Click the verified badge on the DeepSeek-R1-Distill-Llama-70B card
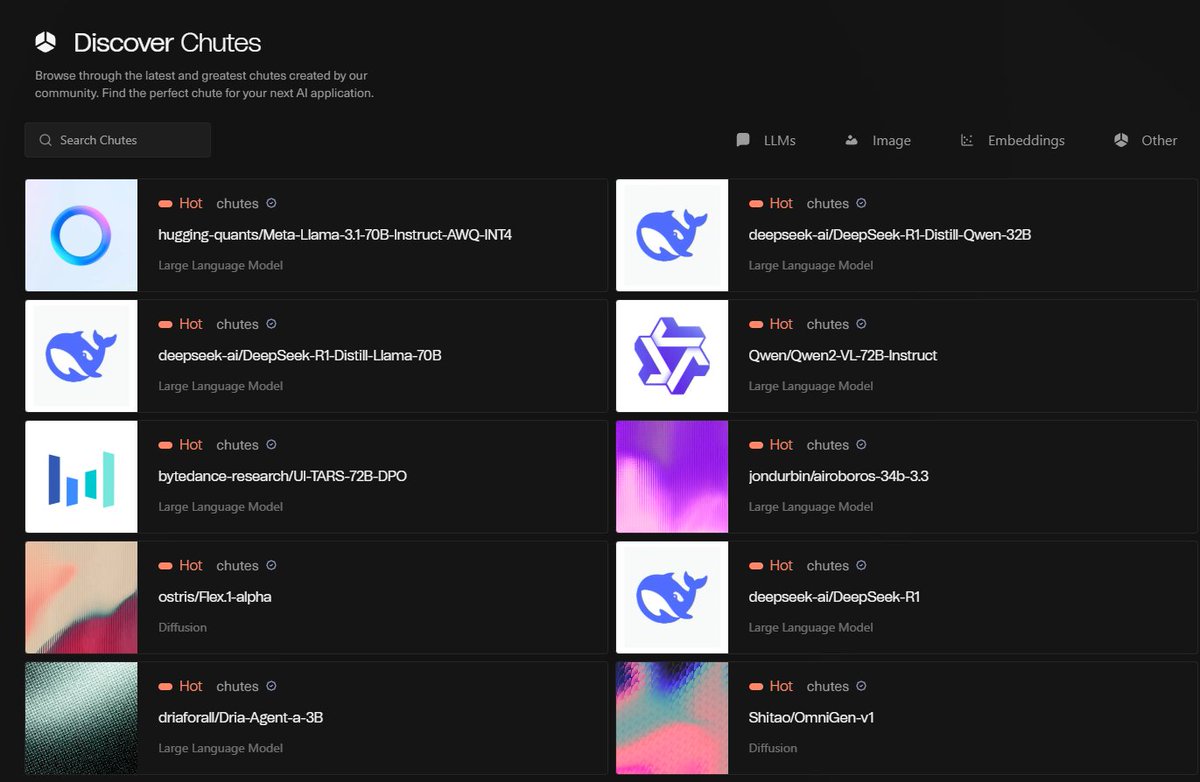1200x782 pixels. 271,324
